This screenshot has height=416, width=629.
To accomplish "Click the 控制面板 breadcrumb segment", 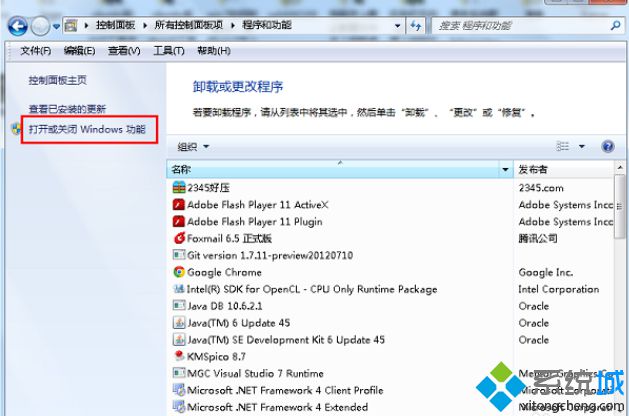I will 115,25.
